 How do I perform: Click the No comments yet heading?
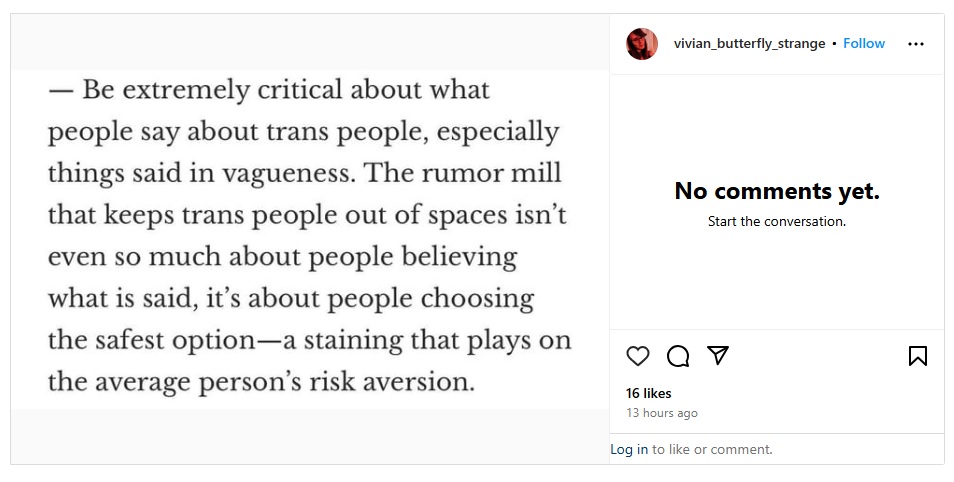pyautogui.click(x=777, y=191)
